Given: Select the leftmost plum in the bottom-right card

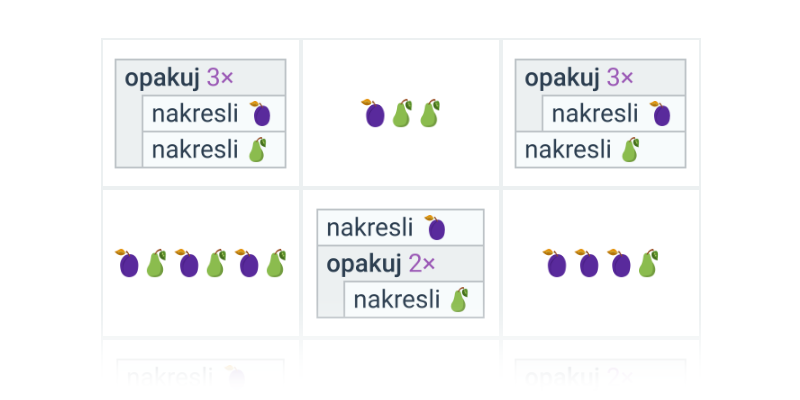Looking at the screenshot, I should (x=556, y=264).
